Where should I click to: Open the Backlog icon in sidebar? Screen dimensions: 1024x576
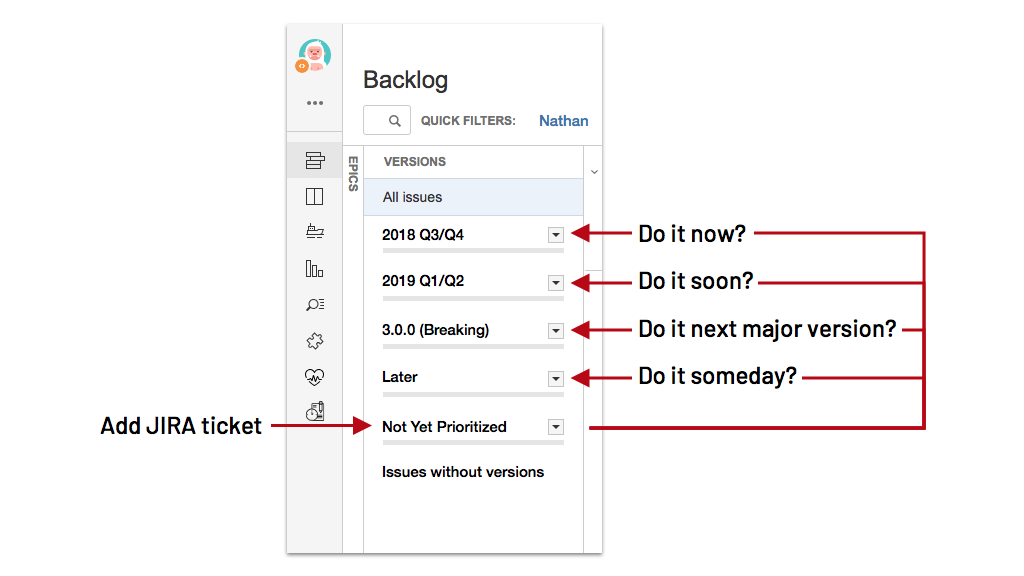pos(315,160)
